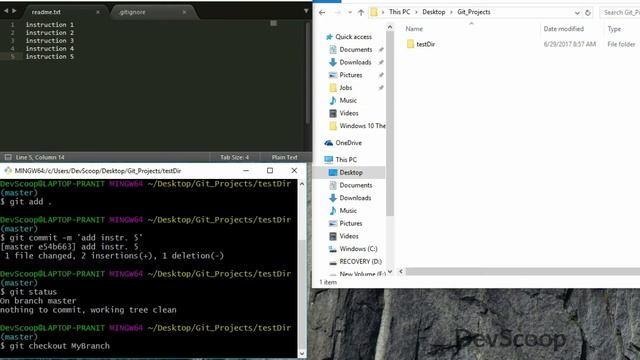Sort files by Type column
Viewport: 640px width, 360px height.
[x=614, y=29]
